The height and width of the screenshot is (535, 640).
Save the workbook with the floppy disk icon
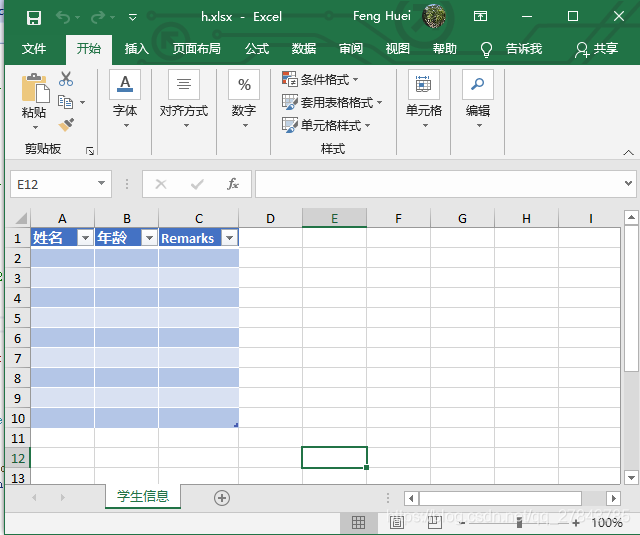[x=33, y=18]
